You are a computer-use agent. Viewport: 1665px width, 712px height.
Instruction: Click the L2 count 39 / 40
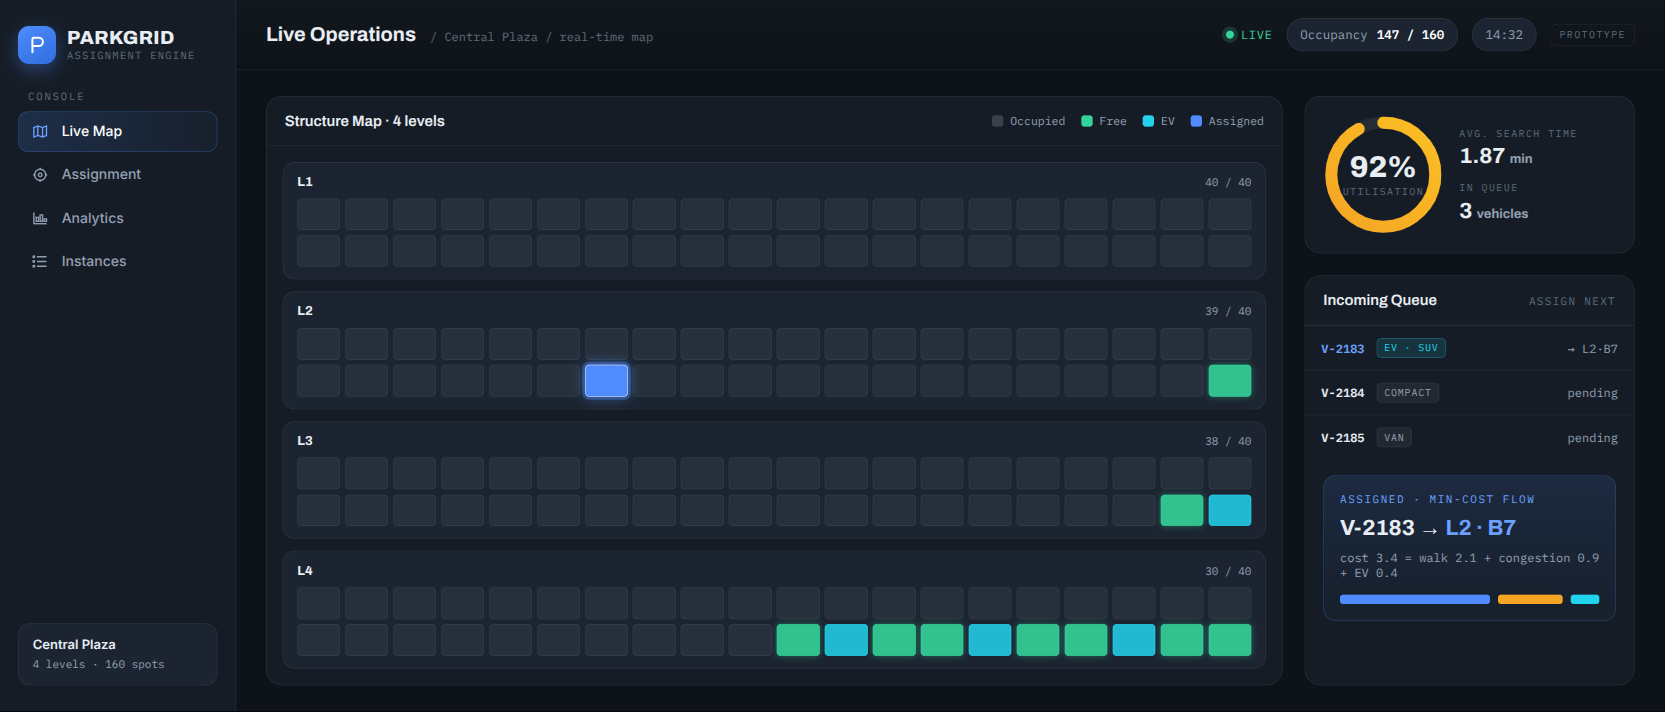(1228, 311)
